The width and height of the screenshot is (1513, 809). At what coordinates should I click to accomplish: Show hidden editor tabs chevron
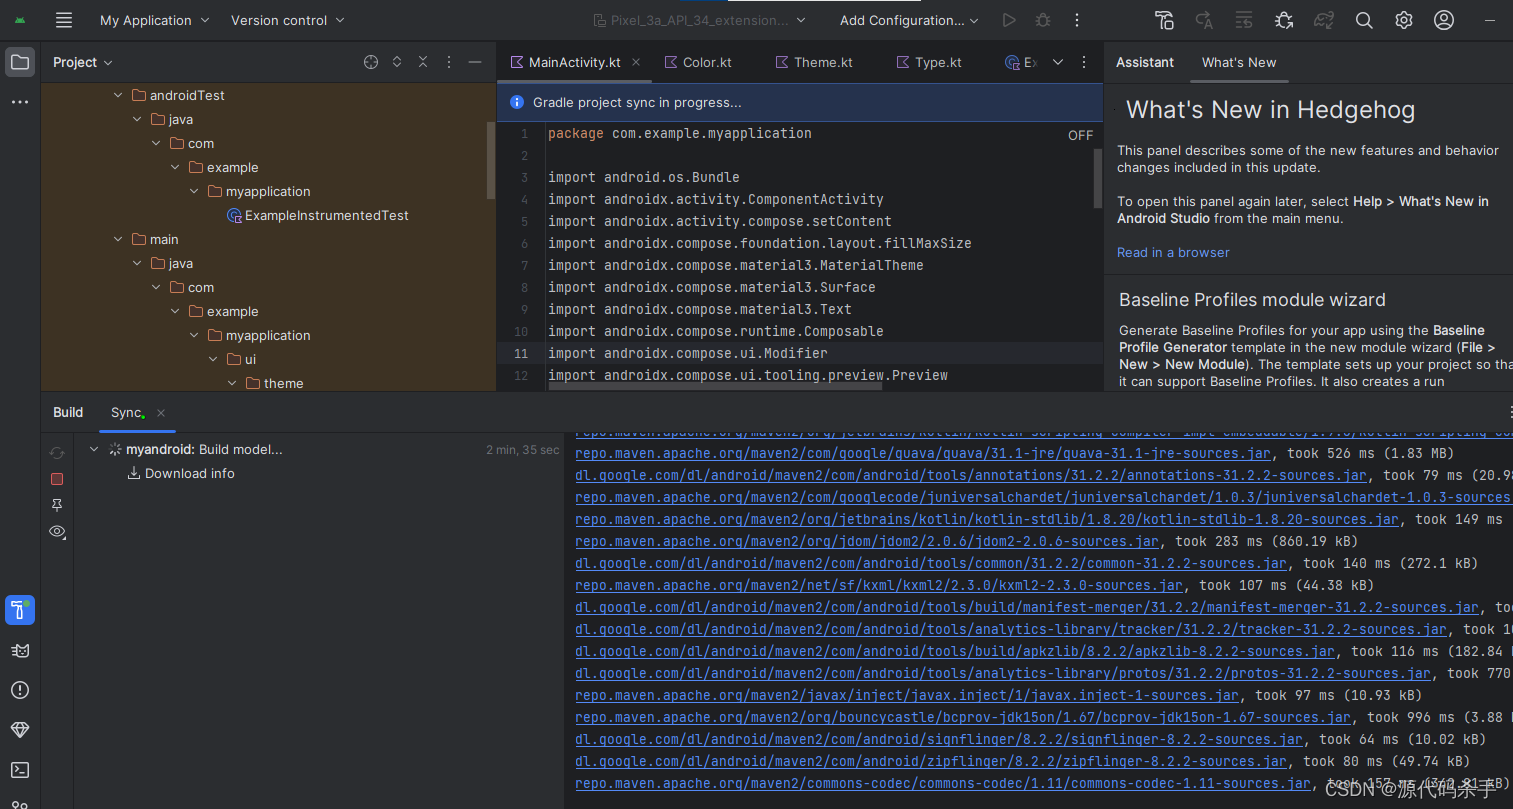(x=1058, y=62)
